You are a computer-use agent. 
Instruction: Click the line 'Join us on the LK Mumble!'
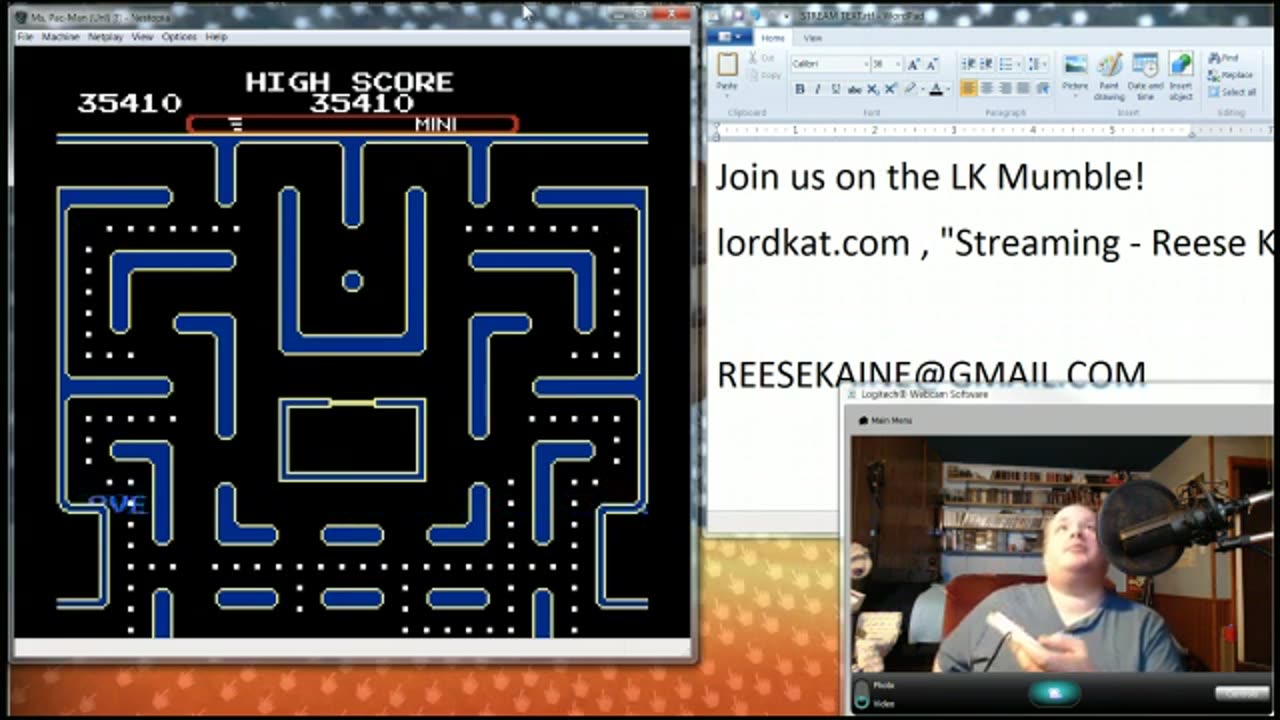(x=930, y=178)
